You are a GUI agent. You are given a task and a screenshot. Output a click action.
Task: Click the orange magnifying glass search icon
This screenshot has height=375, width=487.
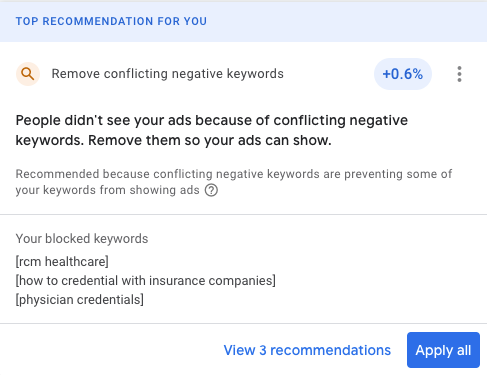click(28, 74)
